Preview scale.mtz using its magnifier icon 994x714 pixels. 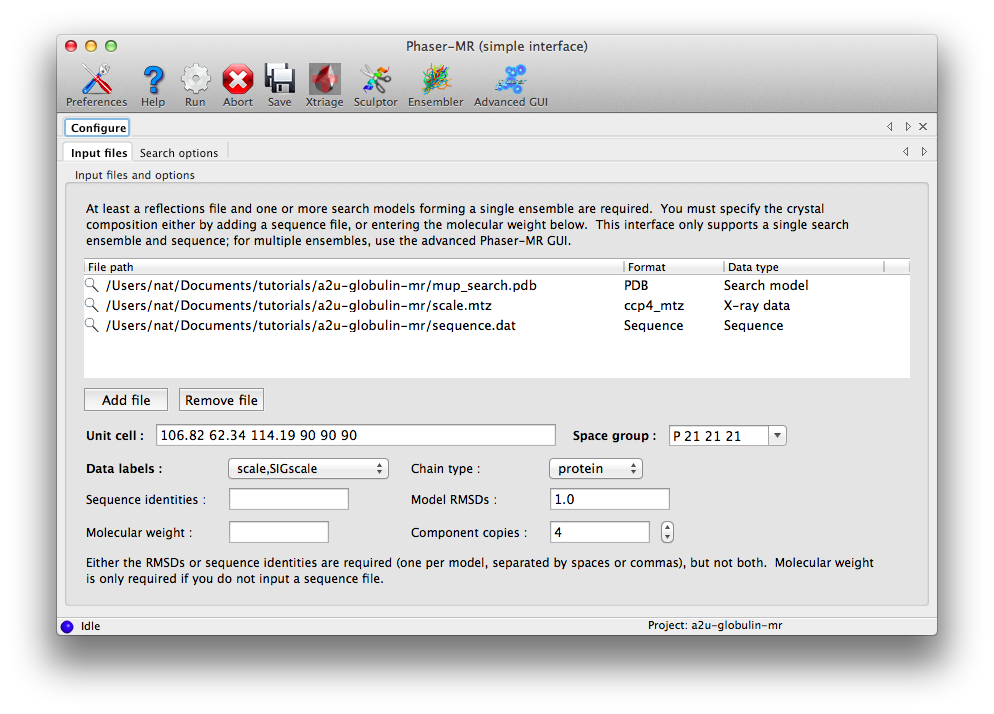[x=91, y=305]
